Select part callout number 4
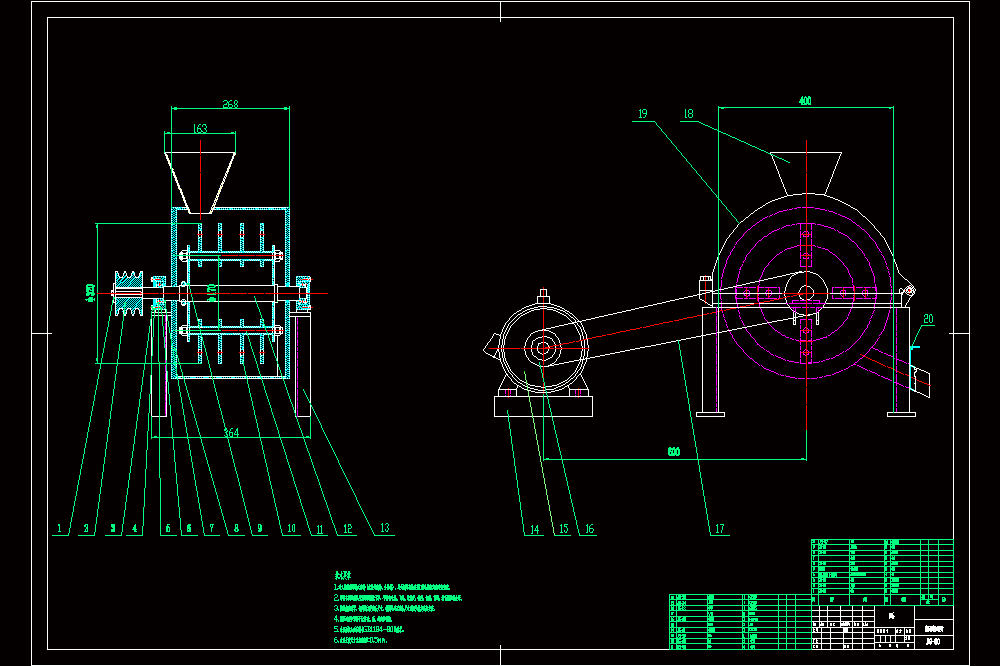 tap(135, 528)
